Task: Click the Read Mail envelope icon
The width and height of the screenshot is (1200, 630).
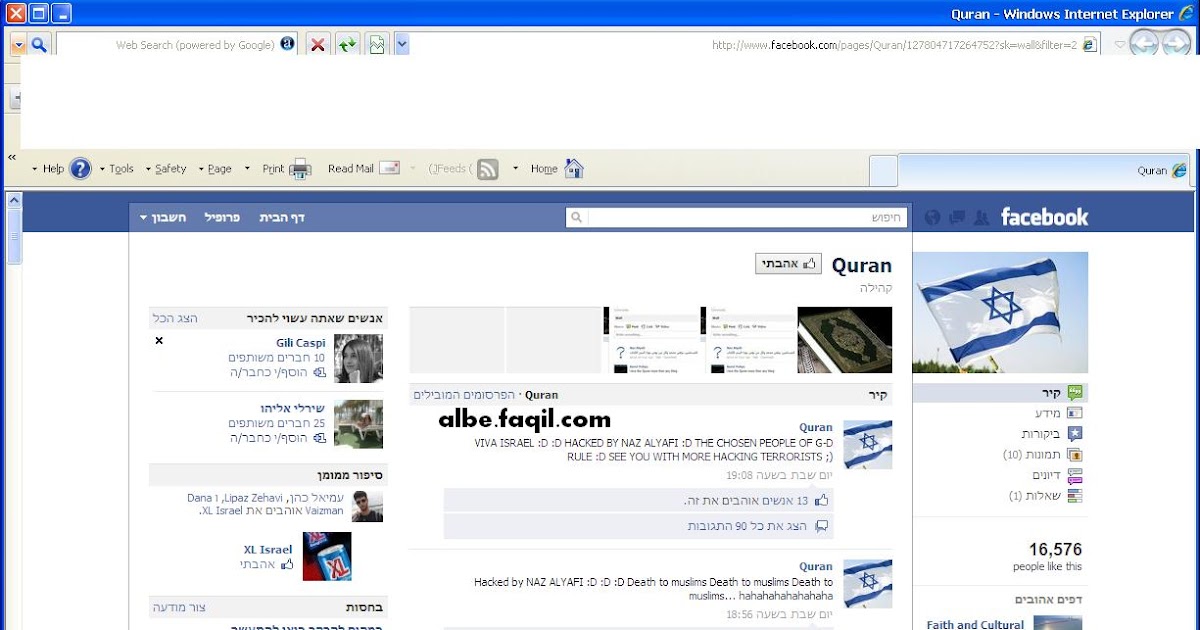Action: click(390, 168)
